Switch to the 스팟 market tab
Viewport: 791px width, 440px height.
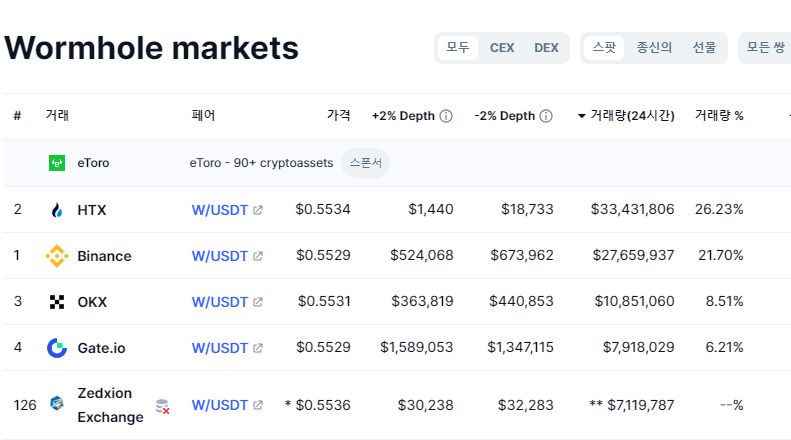[604, 47]
